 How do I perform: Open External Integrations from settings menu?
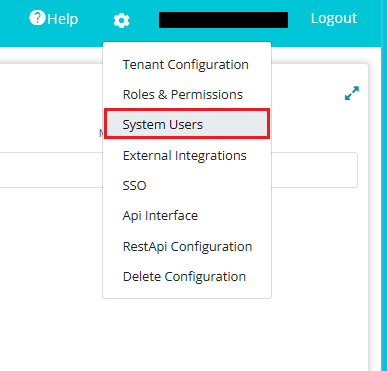(x=185, y=156)
